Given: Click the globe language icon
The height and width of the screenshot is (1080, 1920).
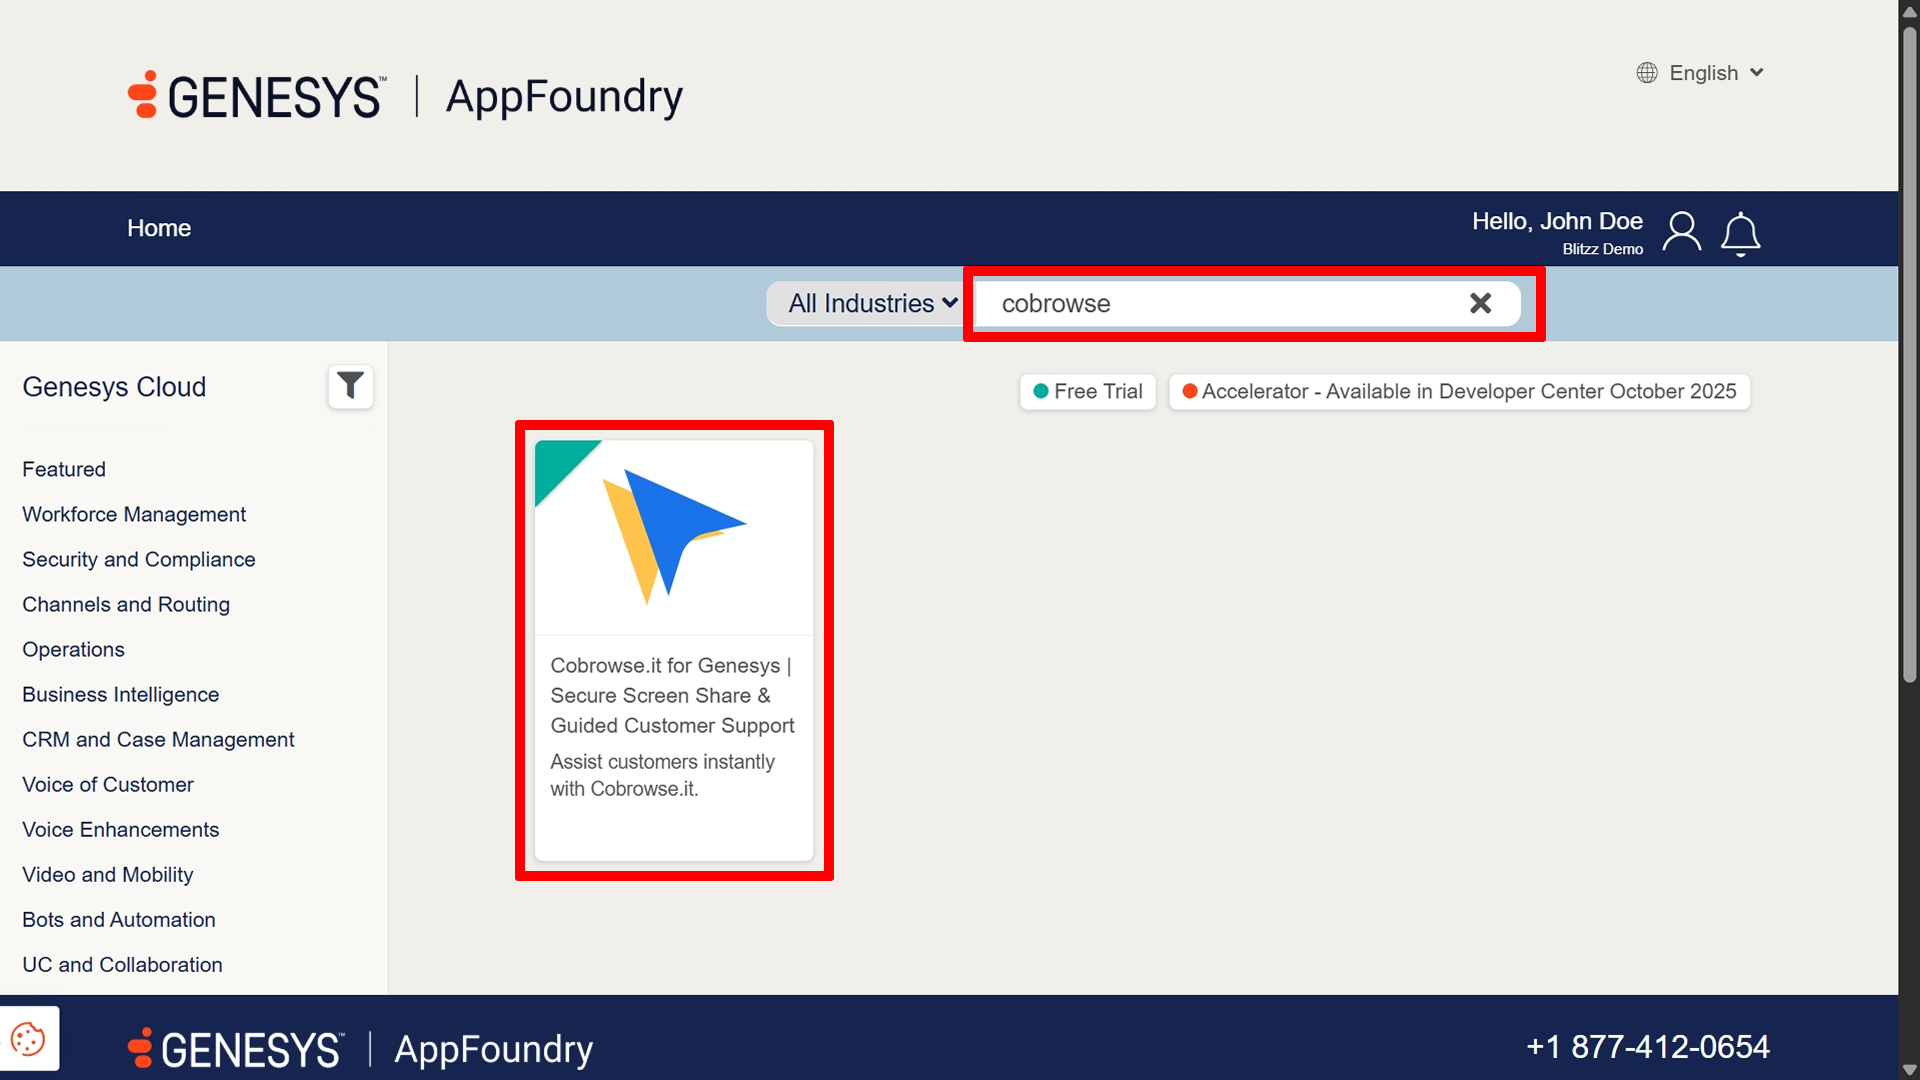Looking at the screenshot, I should pos(1647,73).
